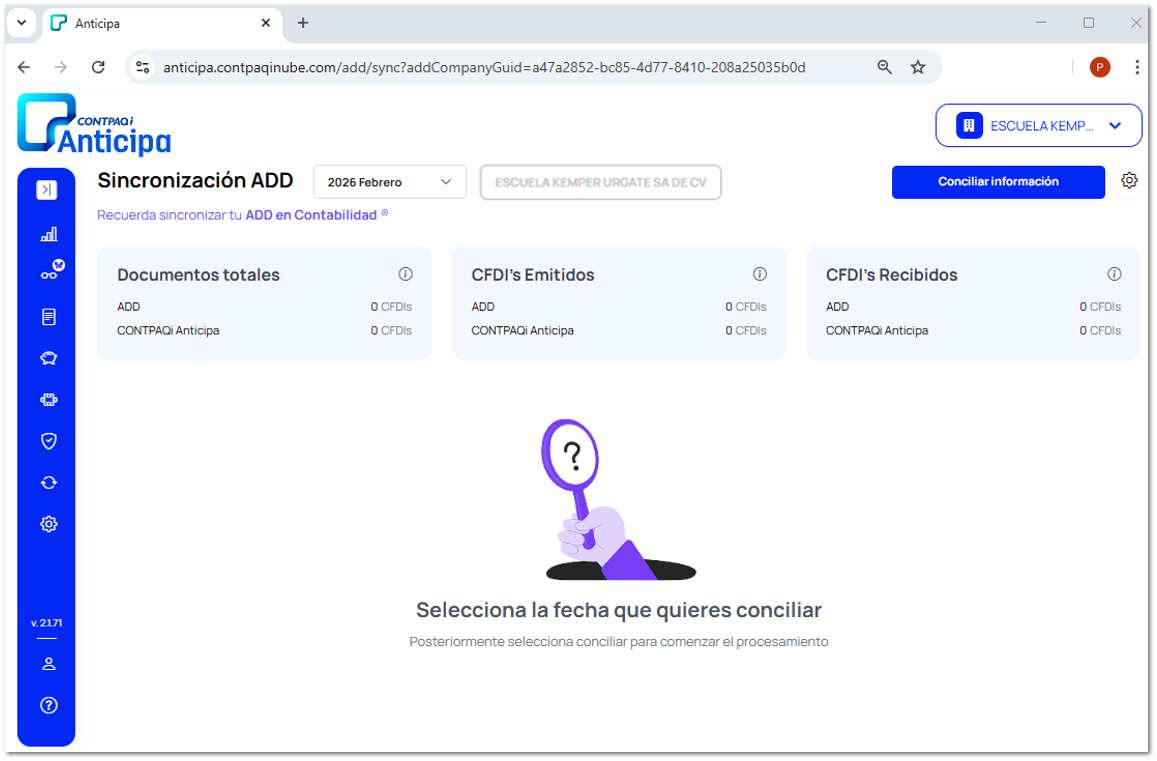
Task: Click the Sincronización ADD title
Action: click(x=196, y=180)
